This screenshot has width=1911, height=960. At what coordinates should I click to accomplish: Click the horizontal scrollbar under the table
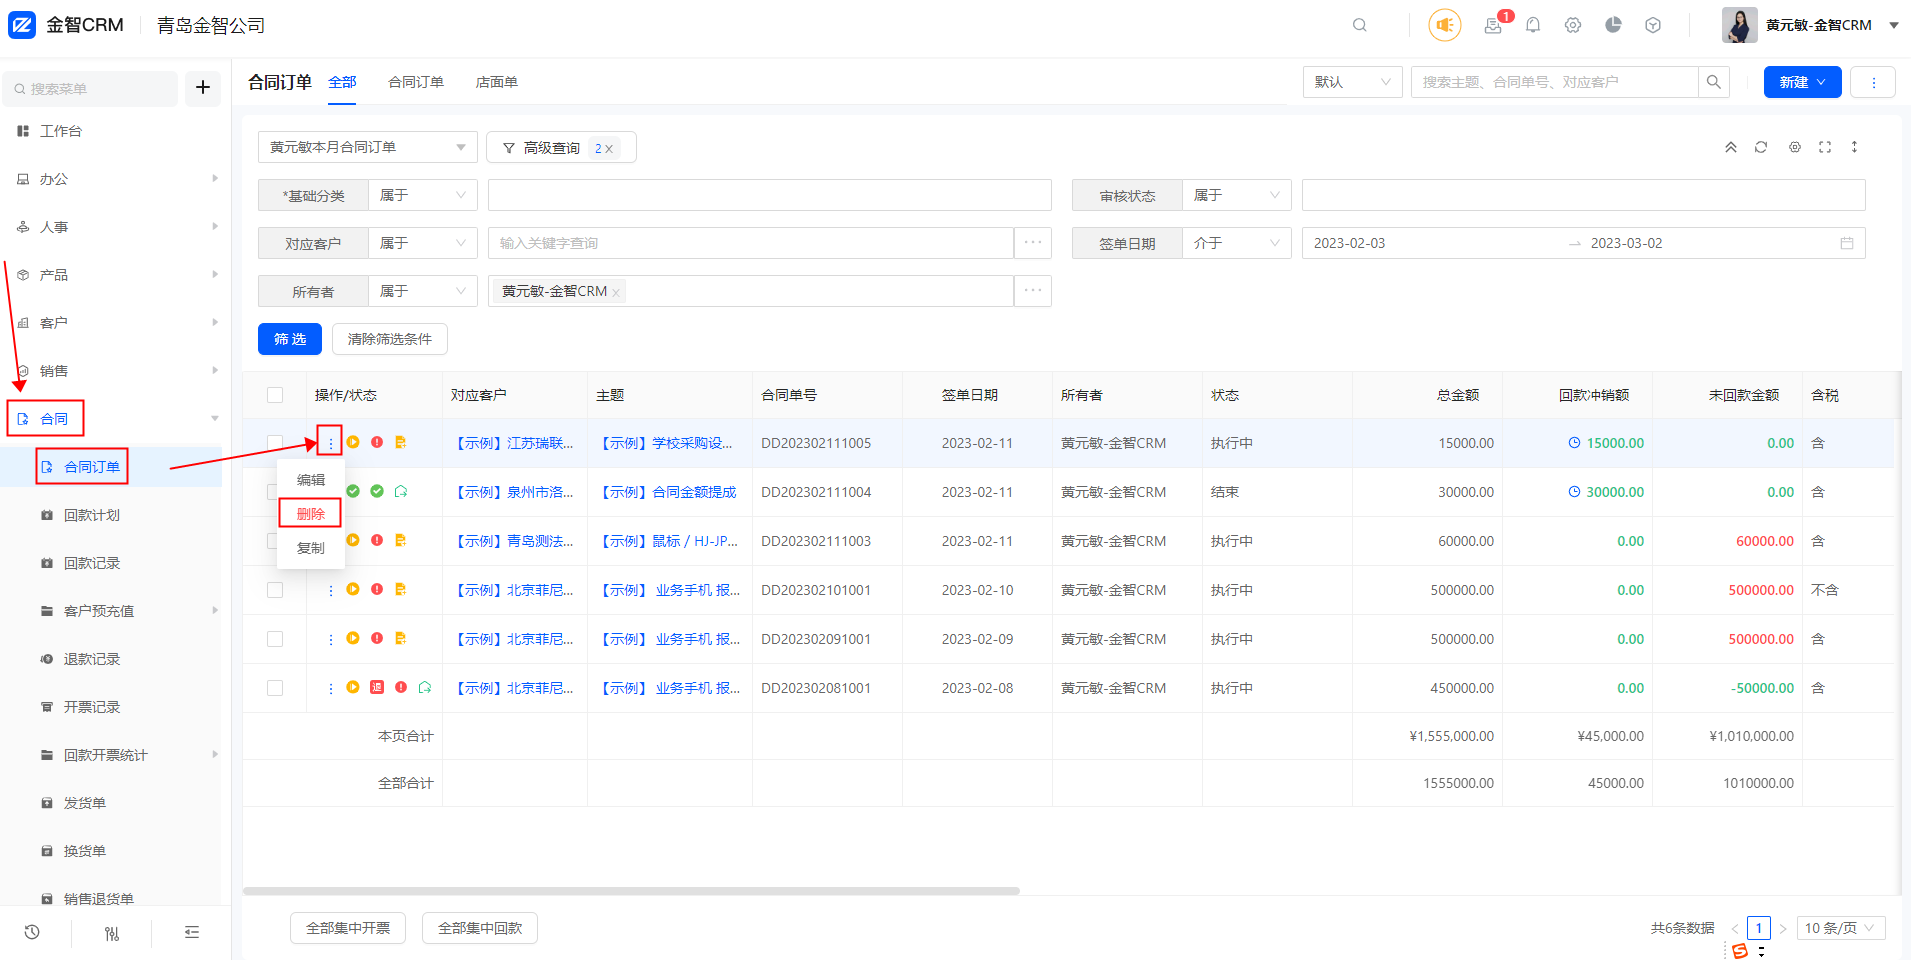pyautogui.click(x=630, y=890)
